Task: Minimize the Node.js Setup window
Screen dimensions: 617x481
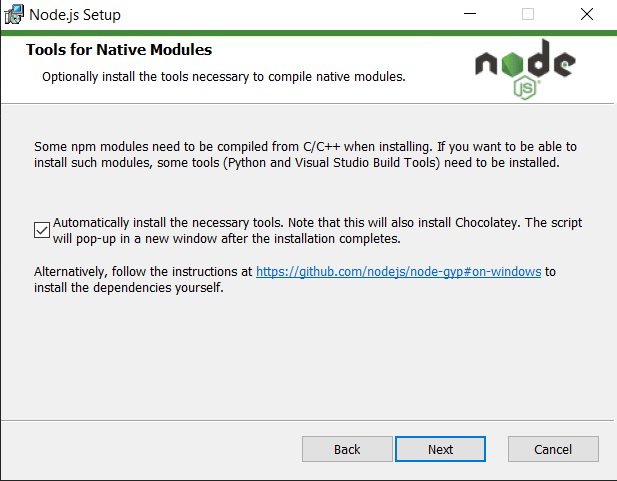Action: click(469, 14)
